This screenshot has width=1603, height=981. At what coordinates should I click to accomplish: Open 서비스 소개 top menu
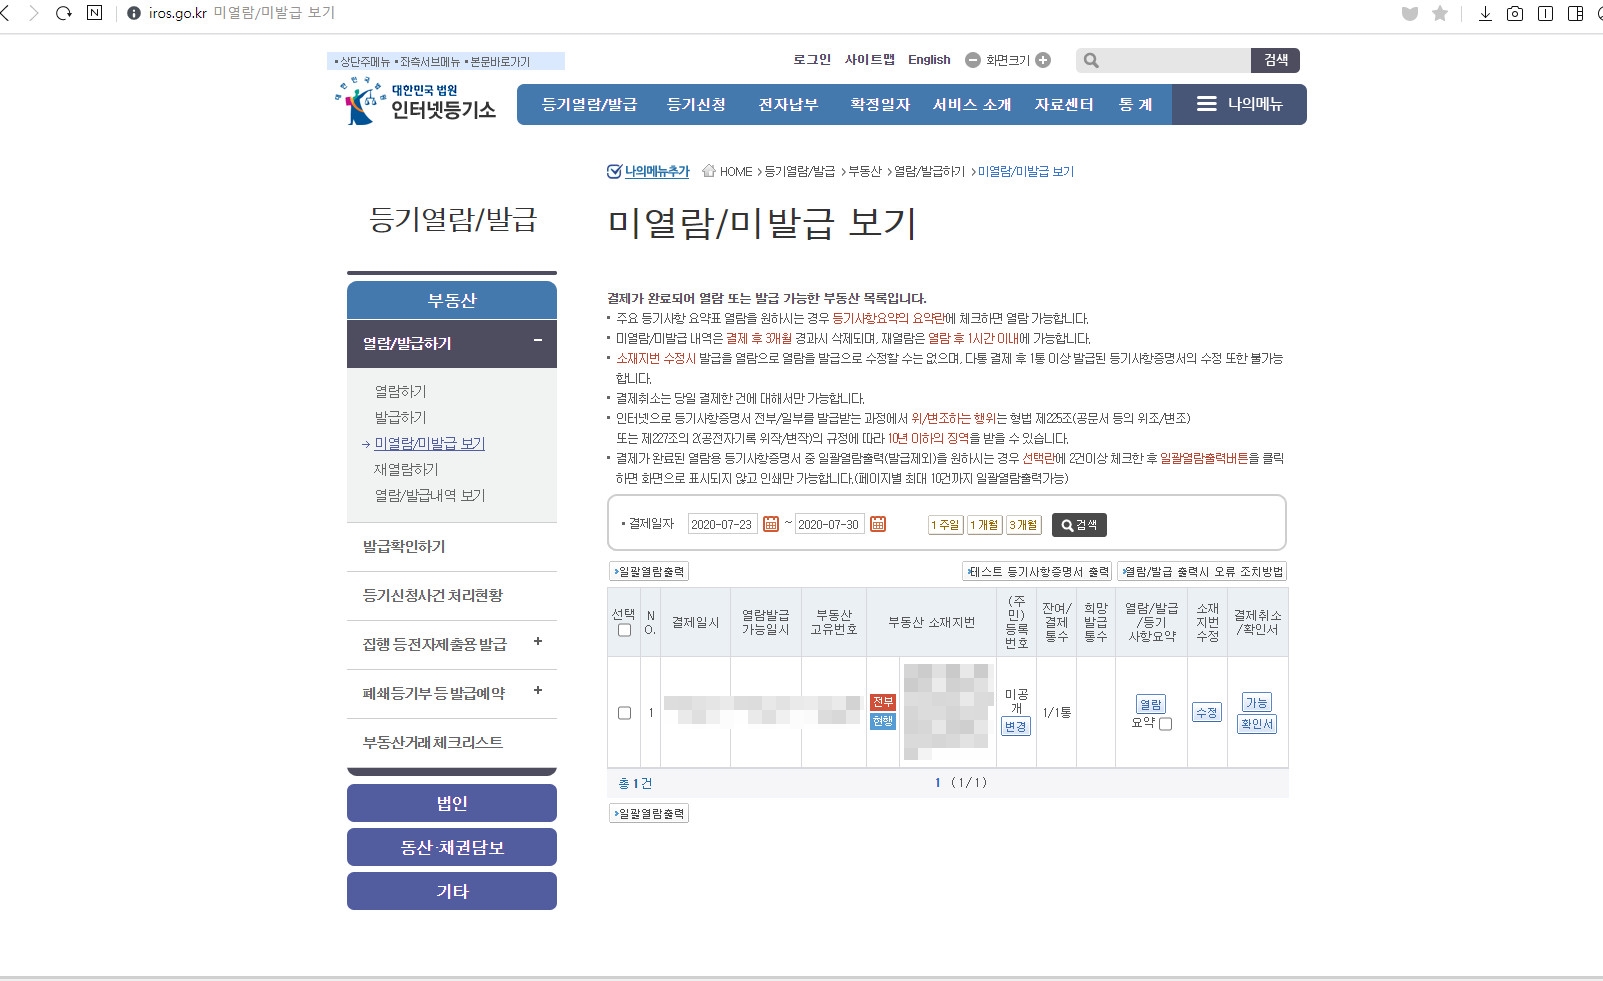[x=972, y=104]
